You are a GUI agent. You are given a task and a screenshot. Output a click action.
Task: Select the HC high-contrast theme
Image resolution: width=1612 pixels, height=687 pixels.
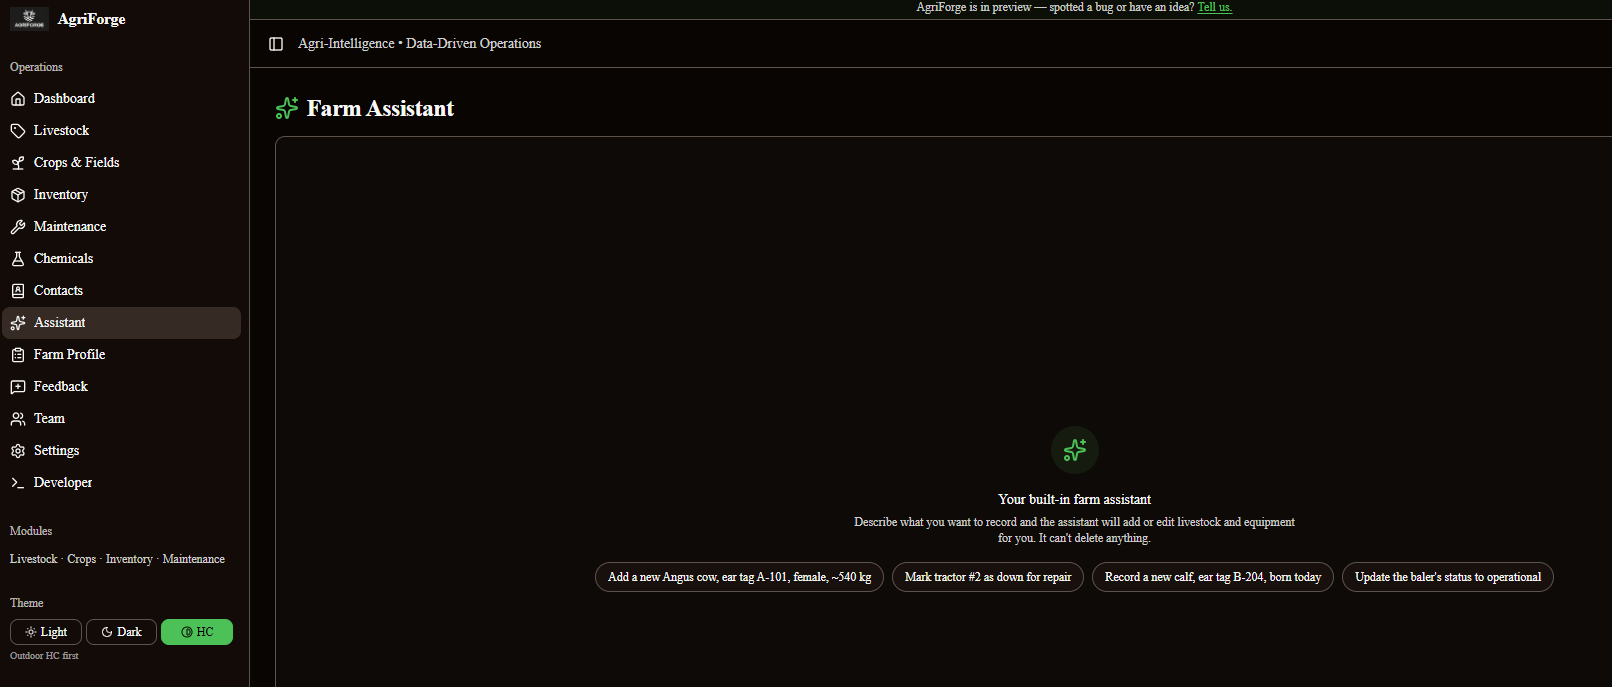197,632
